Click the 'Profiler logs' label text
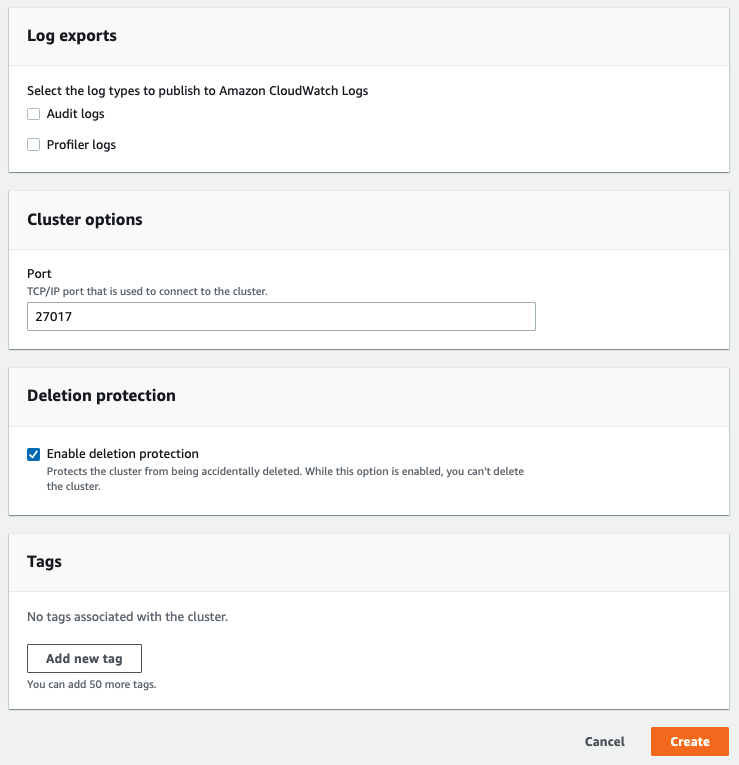 [x=81, y=145]
